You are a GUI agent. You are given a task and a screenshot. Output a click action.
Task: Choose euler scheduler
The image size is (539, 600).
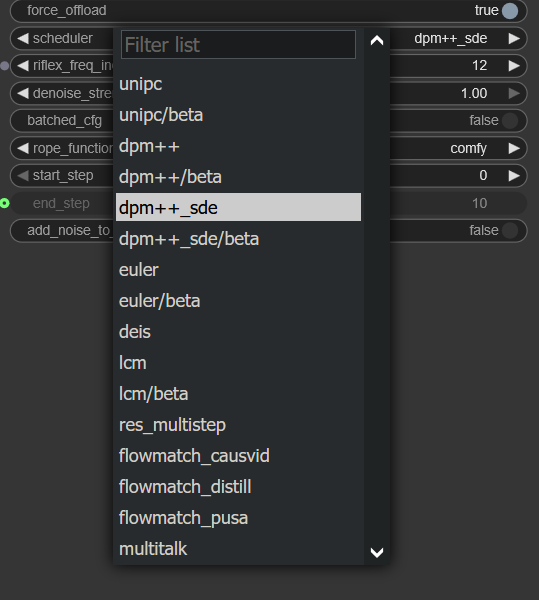238,269
